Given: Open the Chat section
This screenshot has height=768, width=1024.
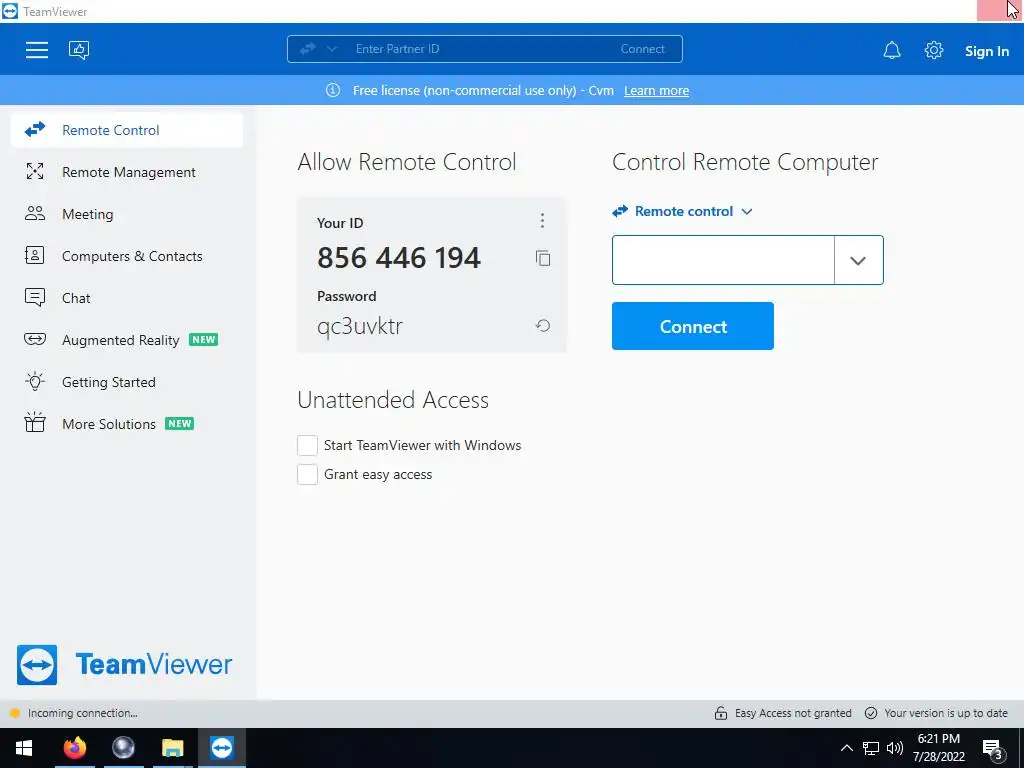Looking at the screenshot, I should click(127, 298).
